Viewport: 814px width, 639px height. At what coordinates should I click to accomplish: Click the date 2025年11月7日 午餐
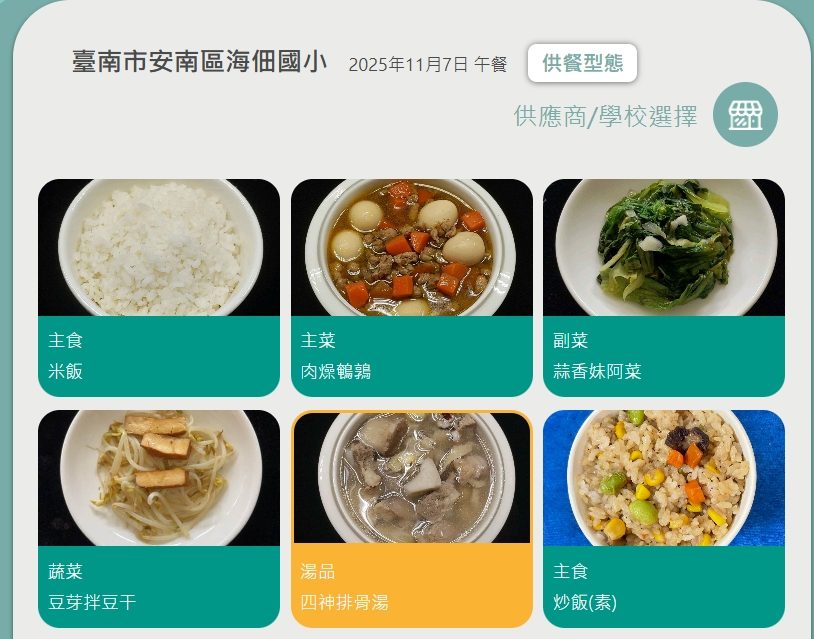coord(428,64)
